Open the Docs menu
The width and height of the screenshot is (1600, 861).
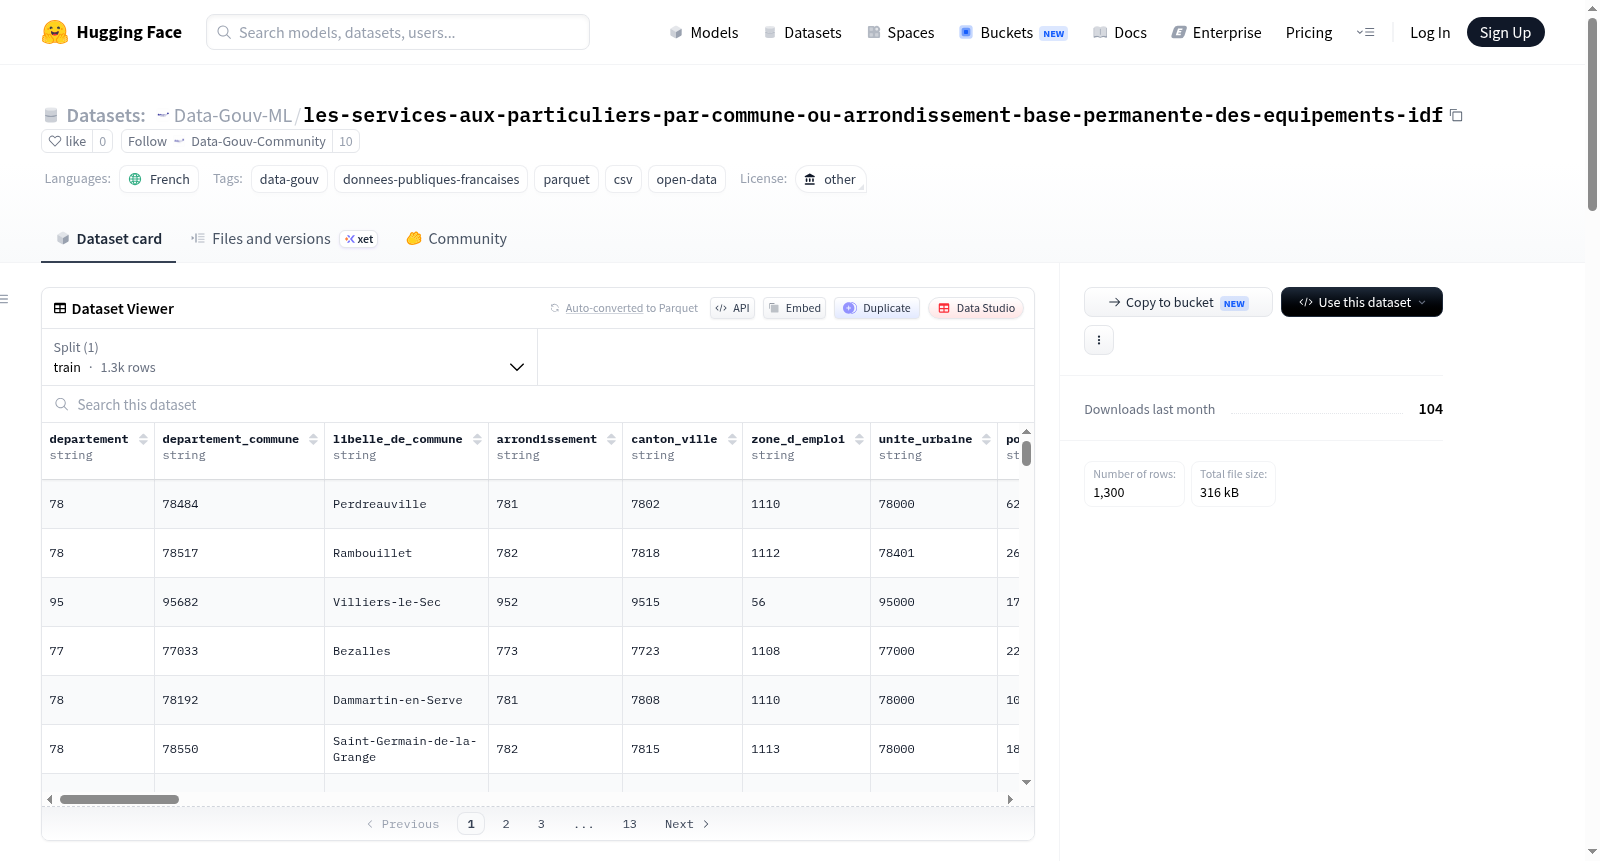(x=1120, y=32)
